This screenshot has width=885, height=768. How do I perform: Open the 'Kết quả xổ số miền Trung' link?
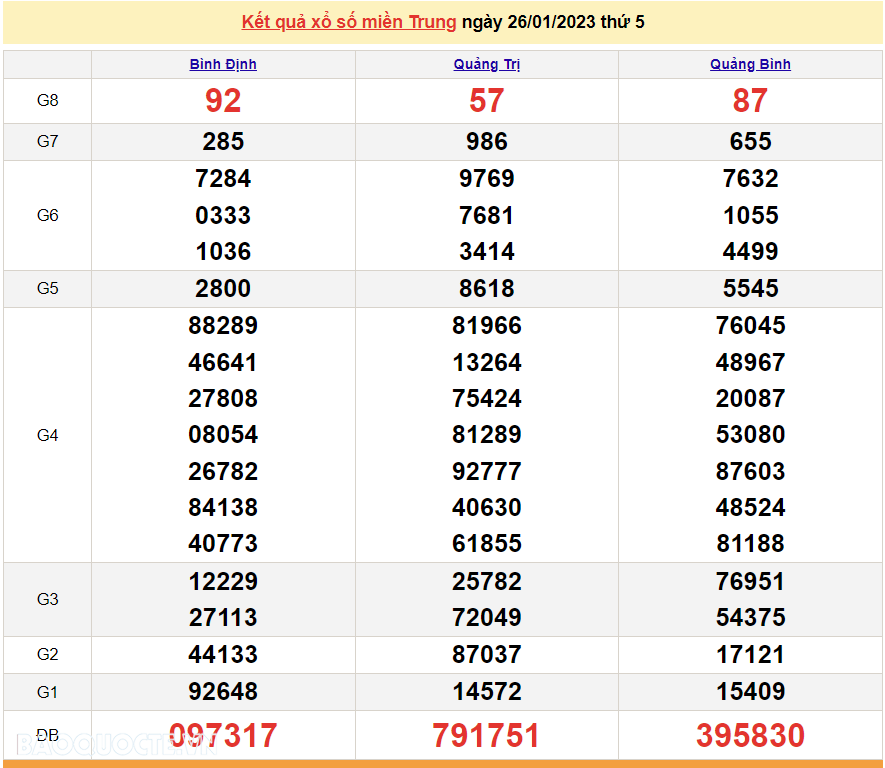pos(349,22)
